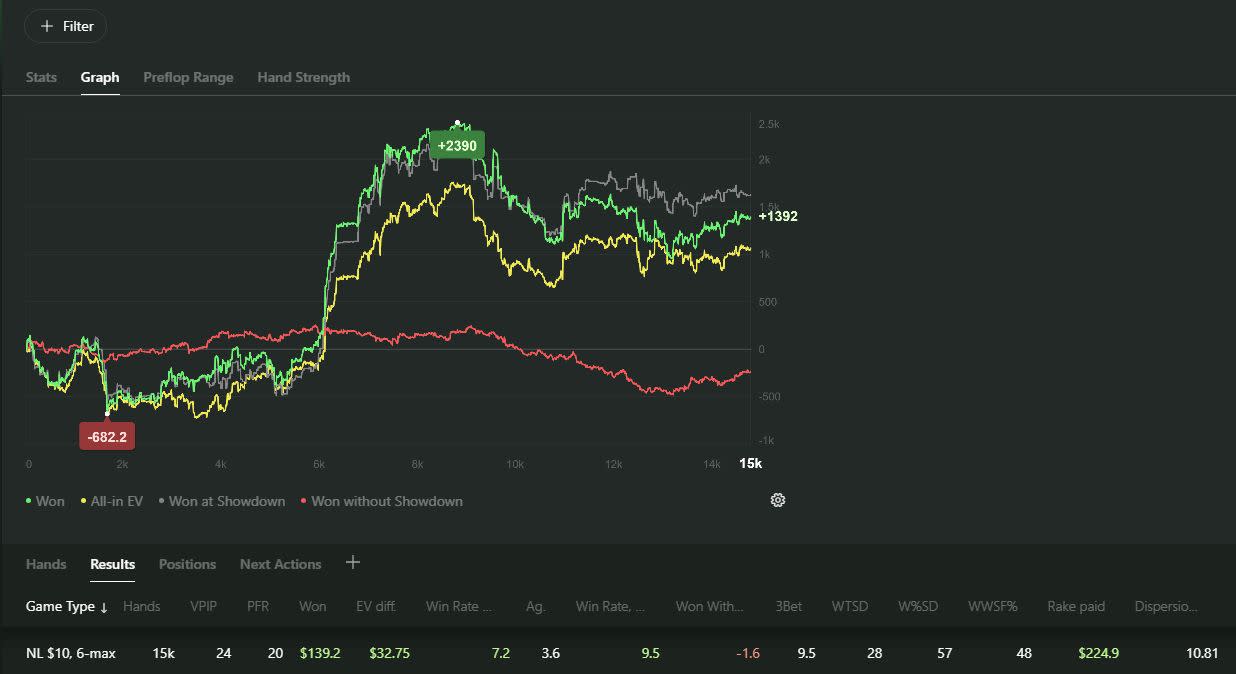Viewport: 1236px width, 674px height.
Task: Open the Preflop Range tab
Action: (188, 77)
